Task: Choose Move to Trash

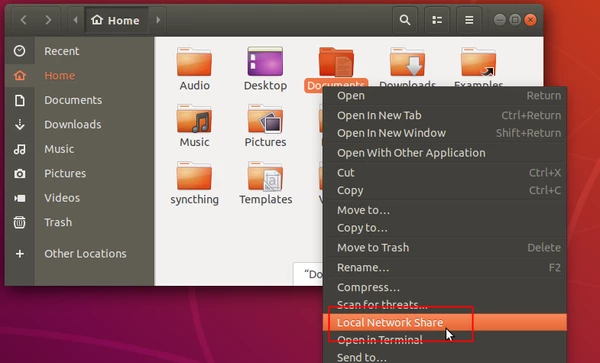Action: pos(445,247)
